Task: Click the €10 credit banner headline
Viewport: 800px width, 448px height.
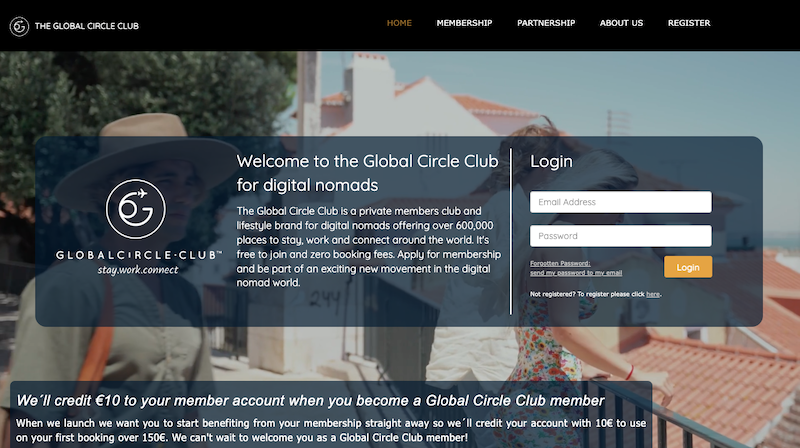Action: pyautogui.click(x=310, y=401)
